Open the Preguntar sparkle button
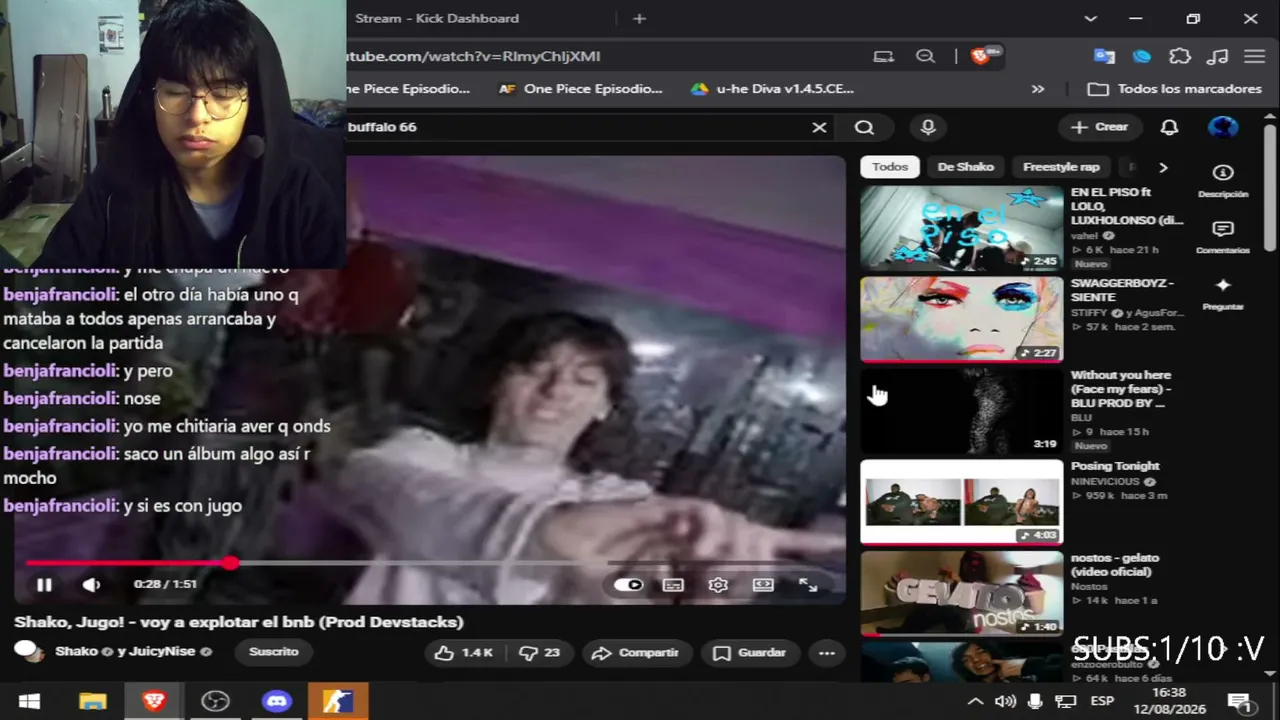1280x720 pixels. (x=1223, y=294)
